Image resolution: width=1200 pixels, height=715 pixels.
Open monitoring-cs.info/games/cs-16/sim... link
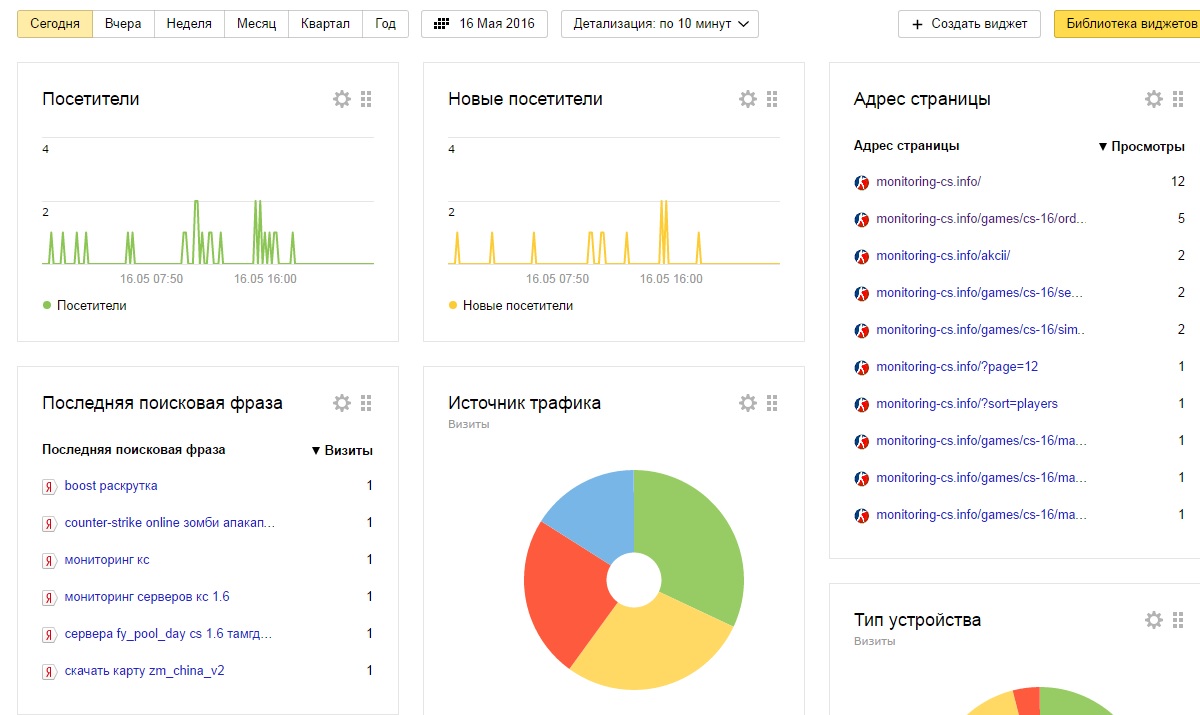click(981, 330)
